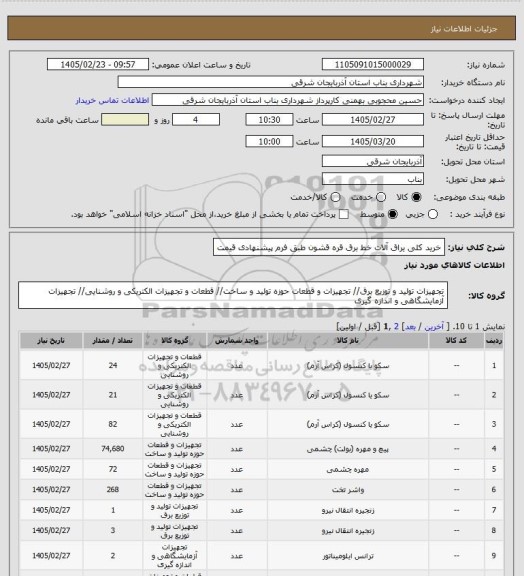Click the ردیف column header
Screen dimensions: 524x576
click(x=494, y=341)
